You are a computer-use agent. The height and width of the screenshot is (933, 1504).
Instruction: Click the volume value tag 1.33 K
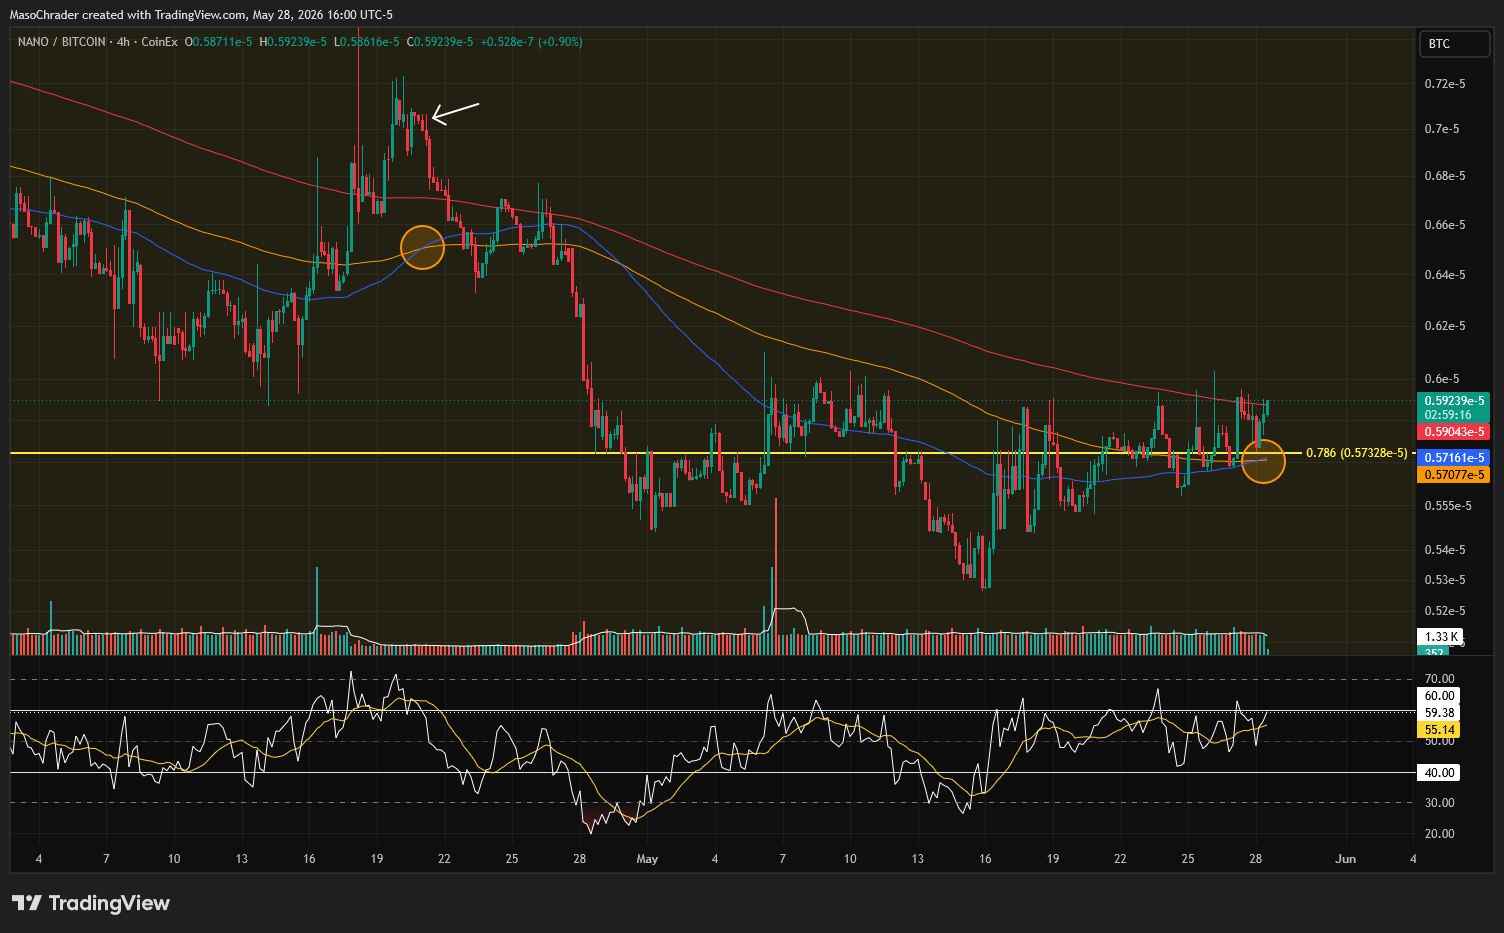click(1441, 637)
